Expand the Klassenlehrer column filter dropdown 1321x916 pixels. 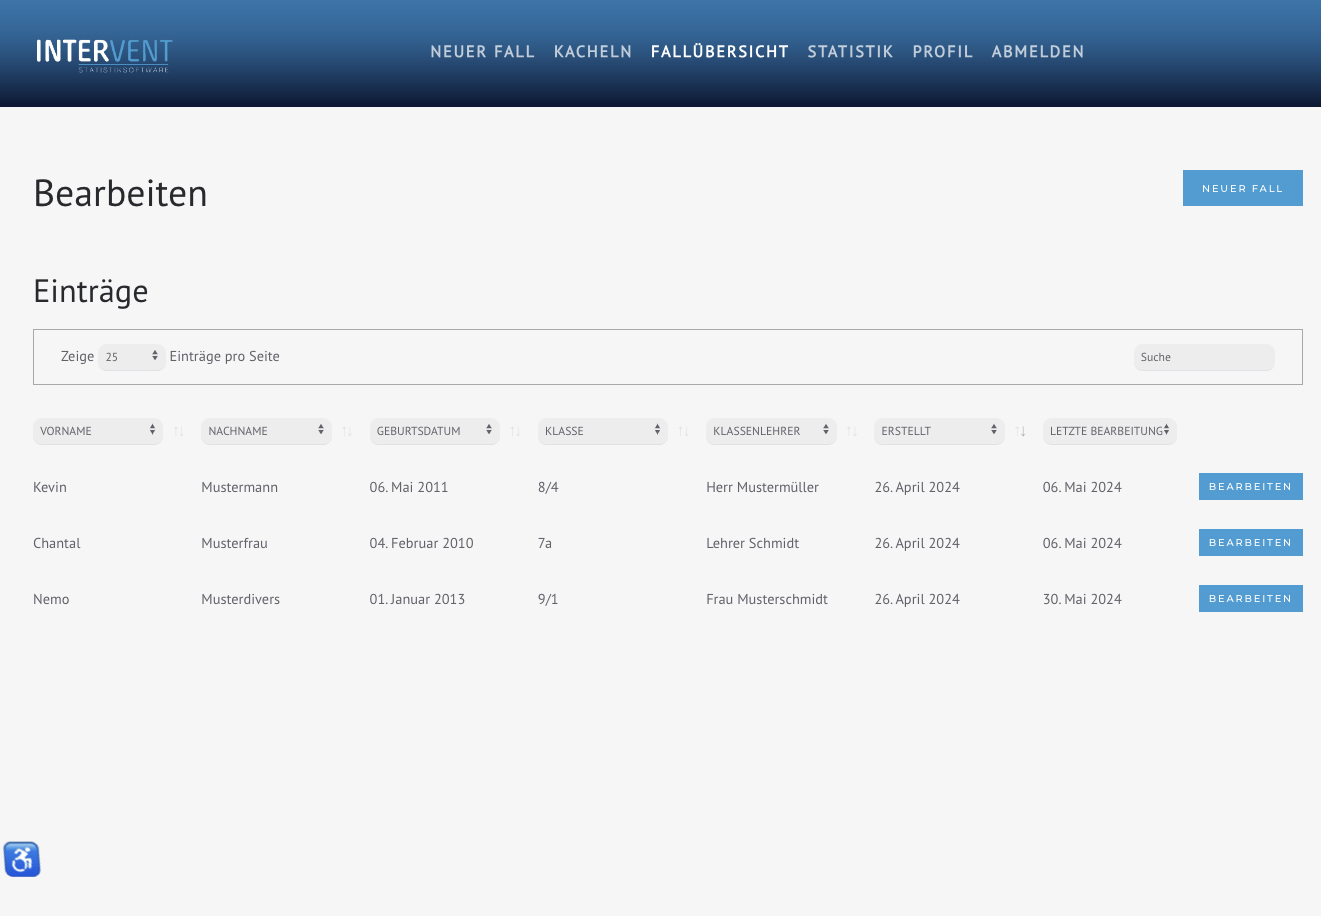point(771,431)
